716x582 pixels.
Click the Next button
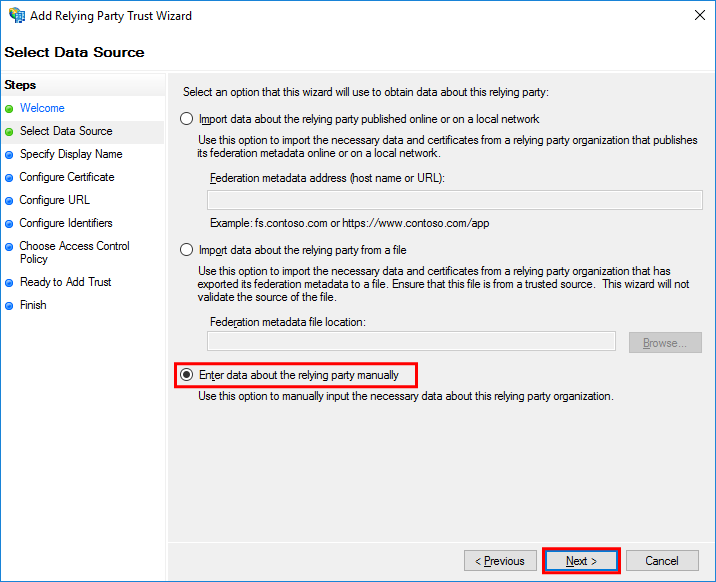tap(581, 561)
